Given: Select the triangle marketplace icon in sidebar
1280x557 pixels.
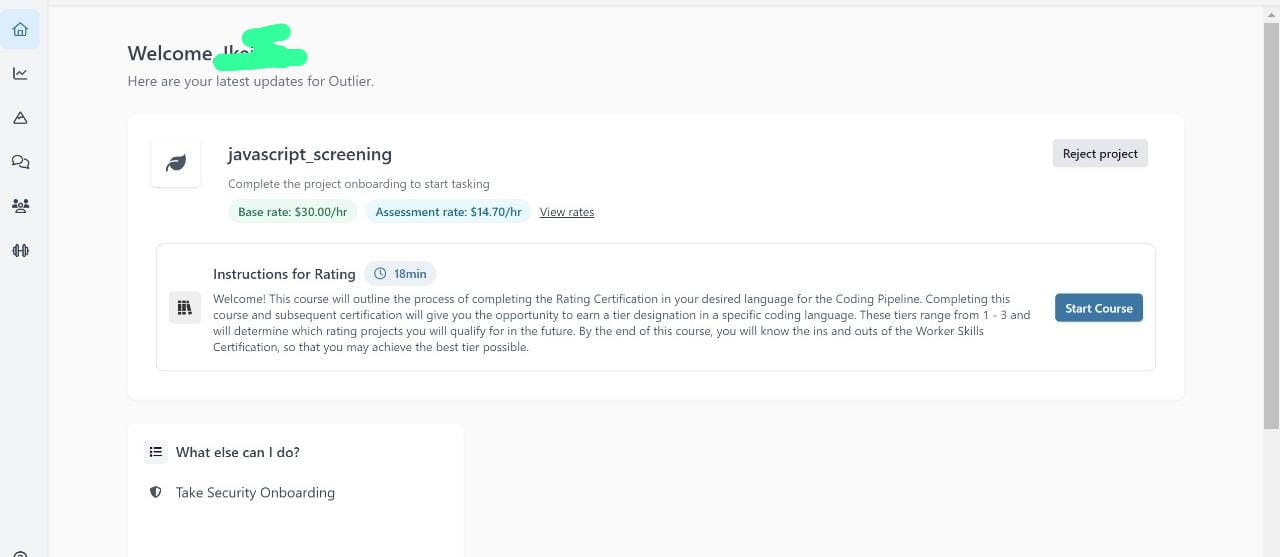Looking at the screenshot, I should coord(20,118).
